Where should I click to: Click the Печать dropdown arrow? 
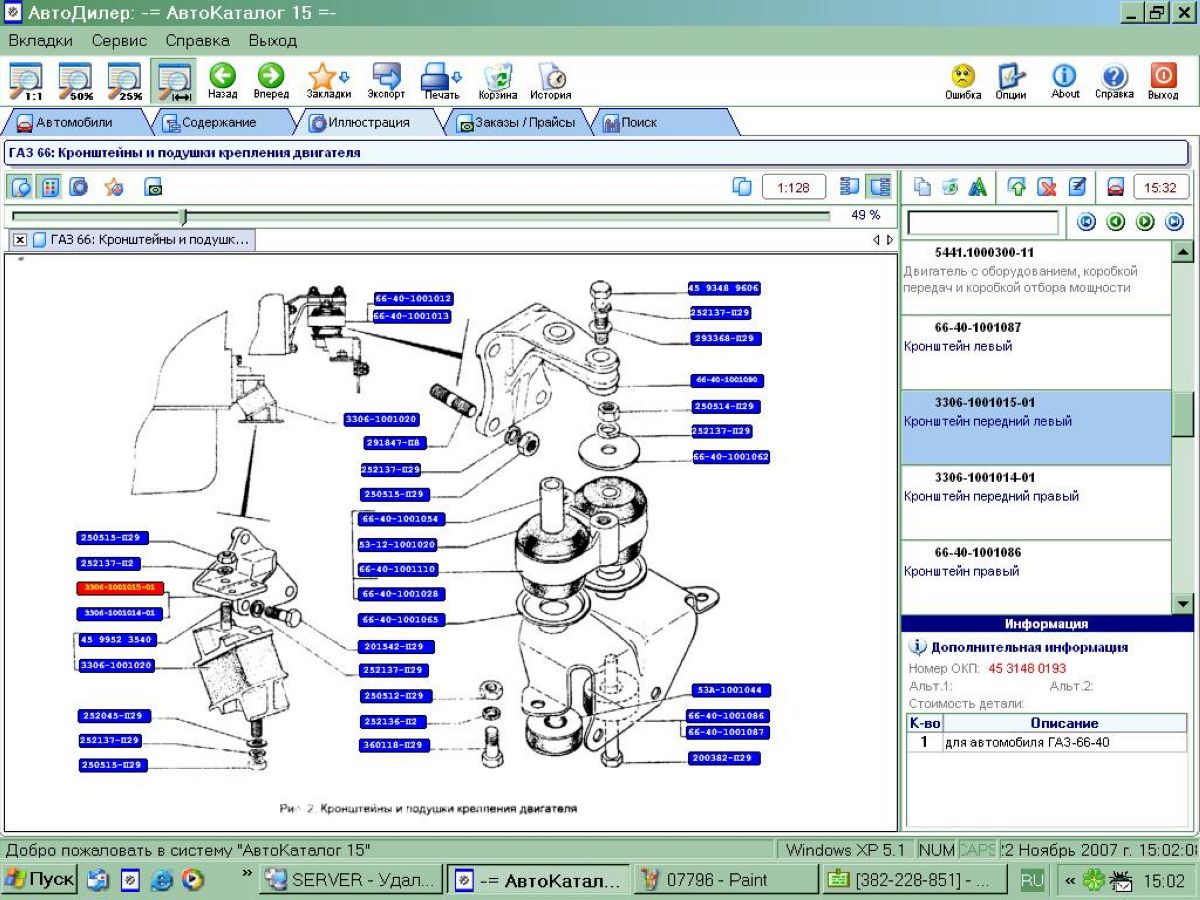click(x=457, y=76)
